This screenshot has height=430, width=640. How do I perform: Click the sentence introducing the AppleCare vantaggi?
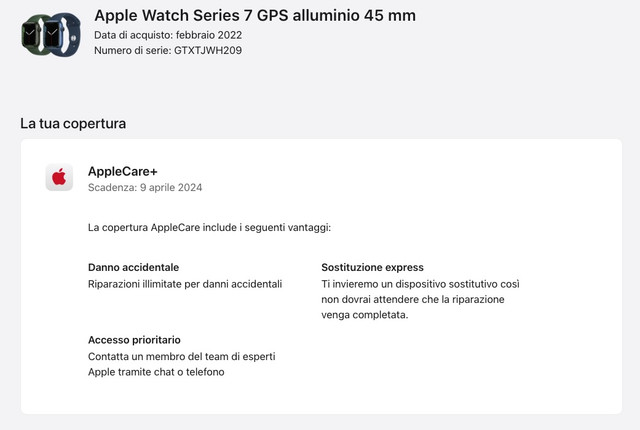209,227
